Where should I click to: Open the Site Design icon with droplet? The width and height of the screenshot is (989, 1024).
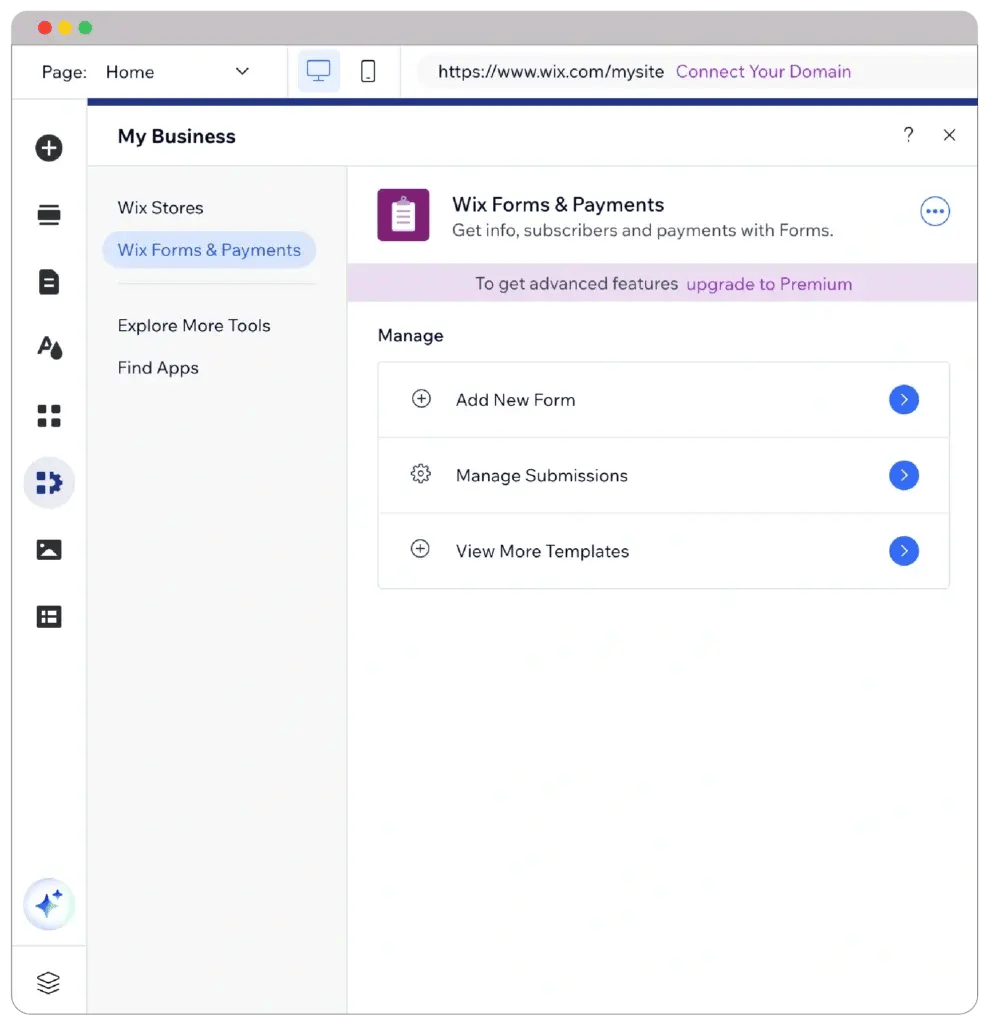(49, 348)
